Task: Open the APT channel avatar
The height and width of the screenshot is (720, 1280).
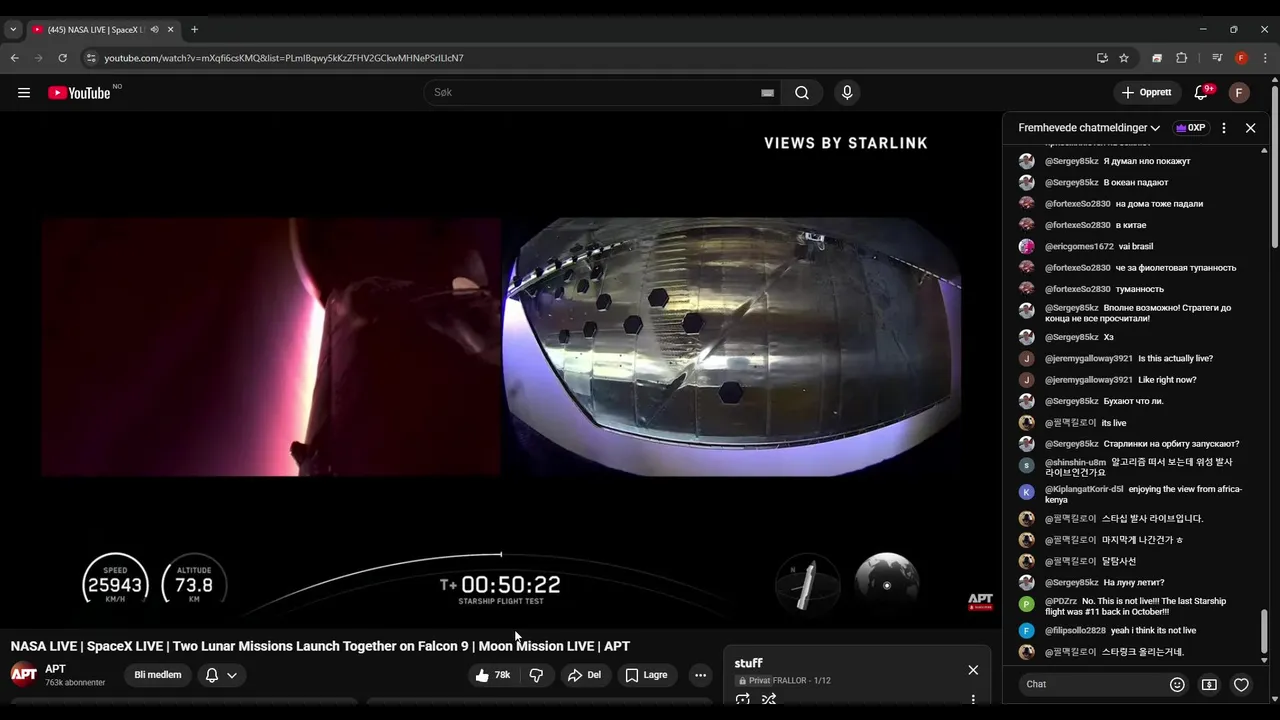Action: click(24, 674)
